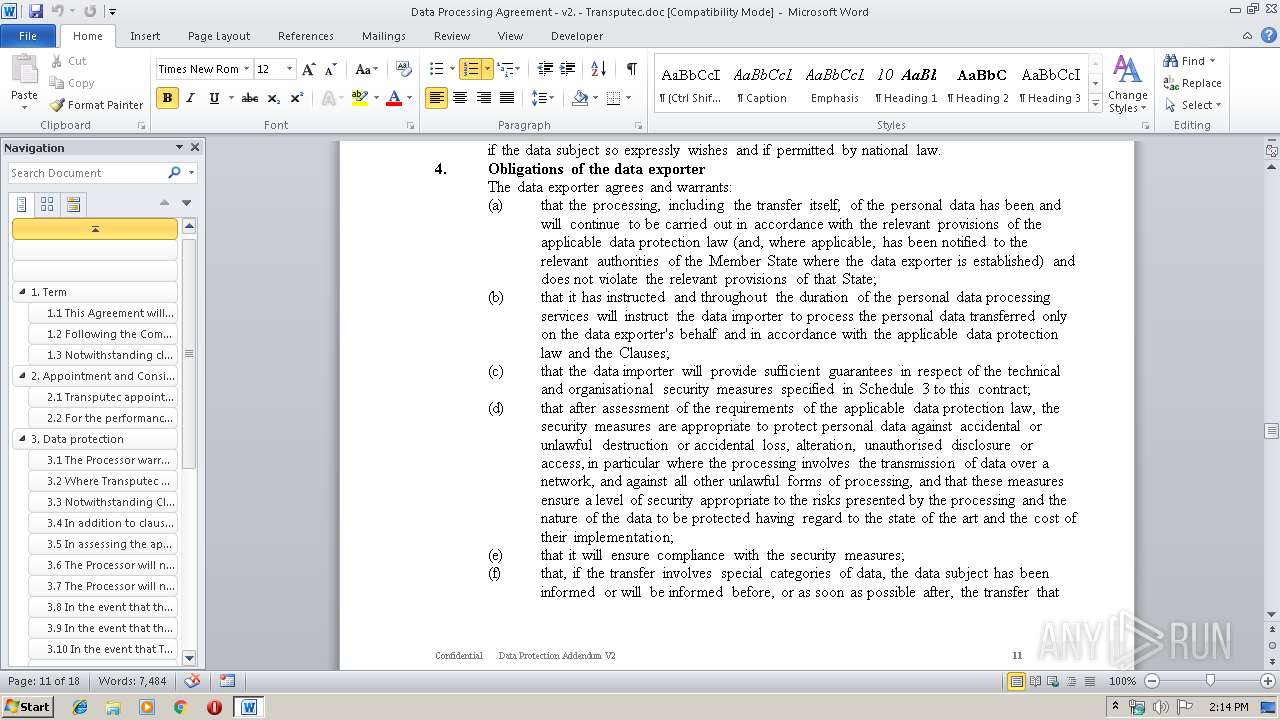
Task: Open File tab
Action: (28, 36)
